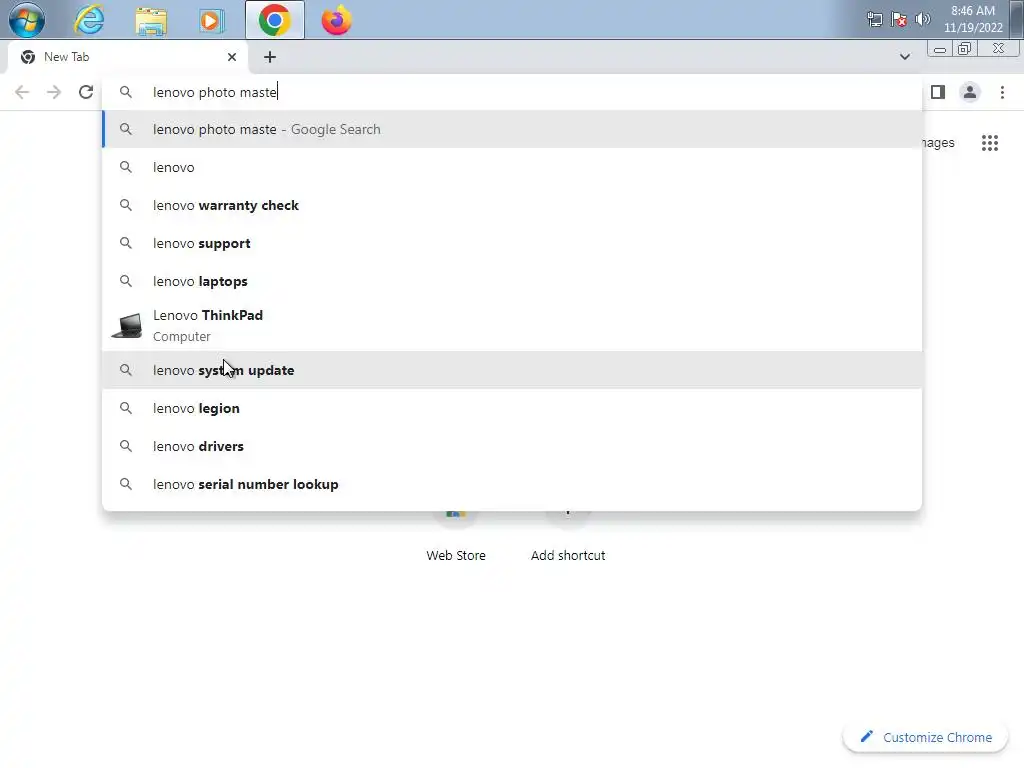This screenshot has width=1024, height=768.
Task: Go back with the back arrow
Action: click(22, 92)
